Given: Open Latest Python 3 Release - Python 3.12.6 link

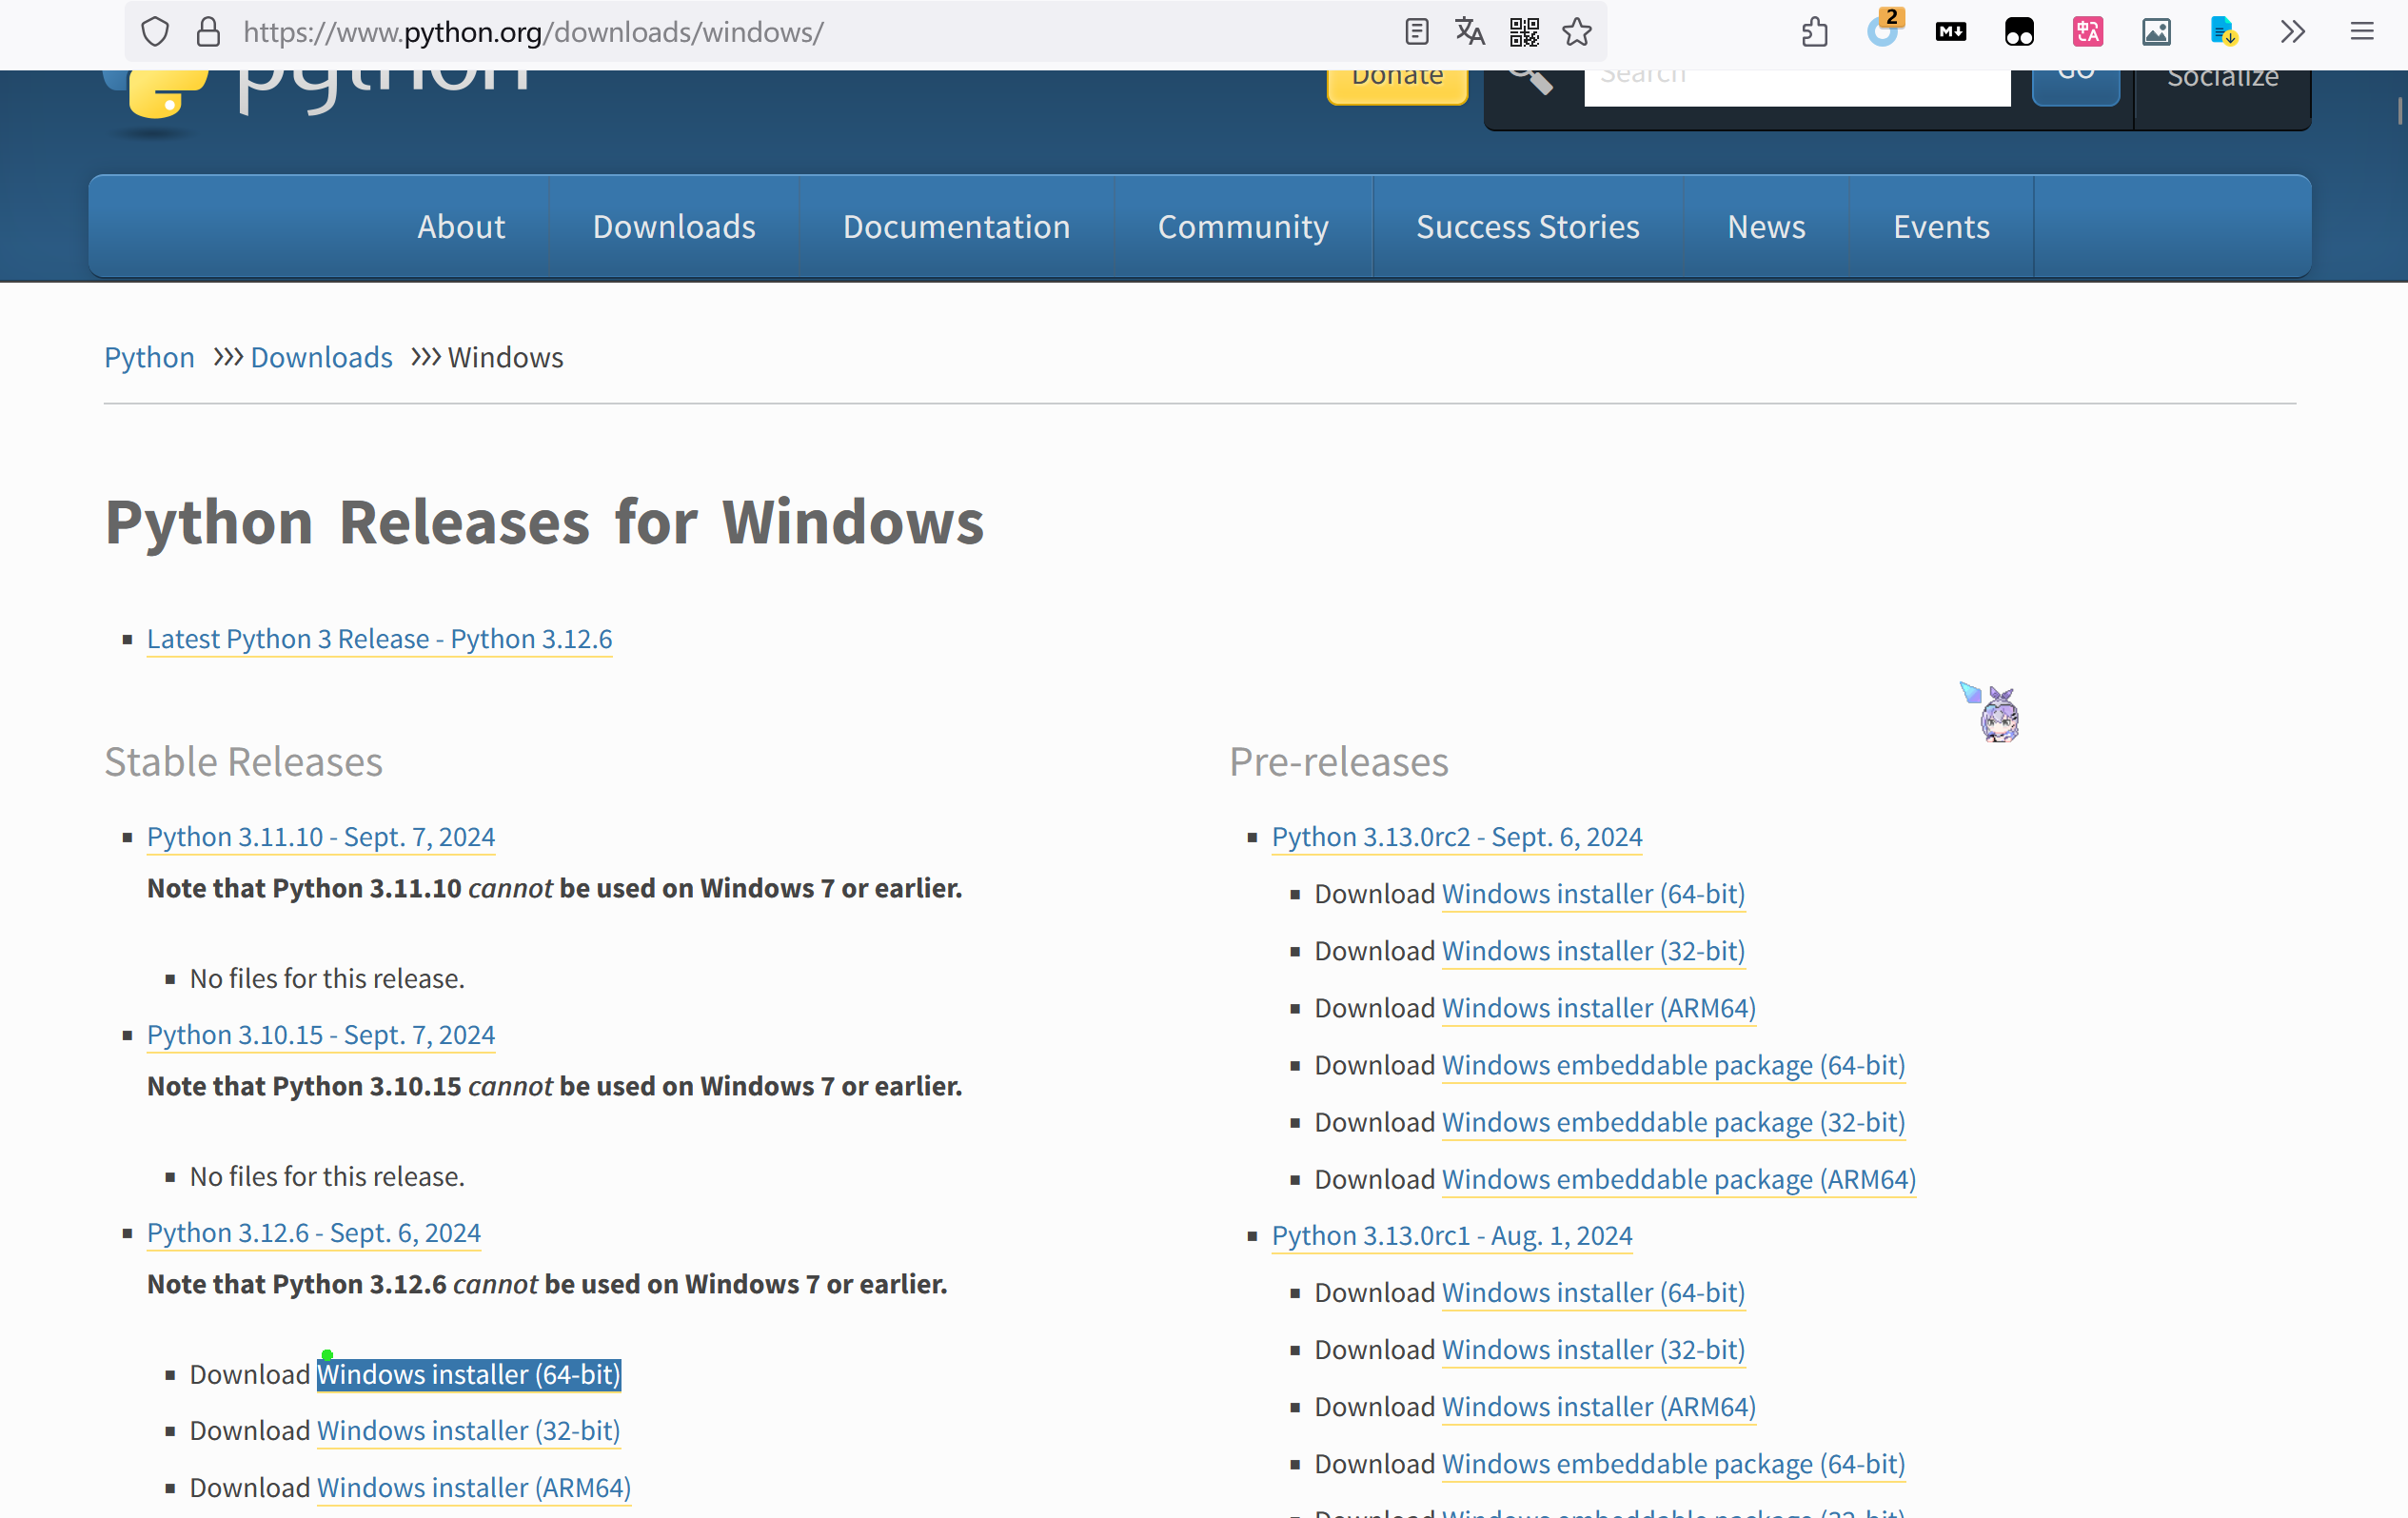Looking at the screenshot, I should coord(379,639).
